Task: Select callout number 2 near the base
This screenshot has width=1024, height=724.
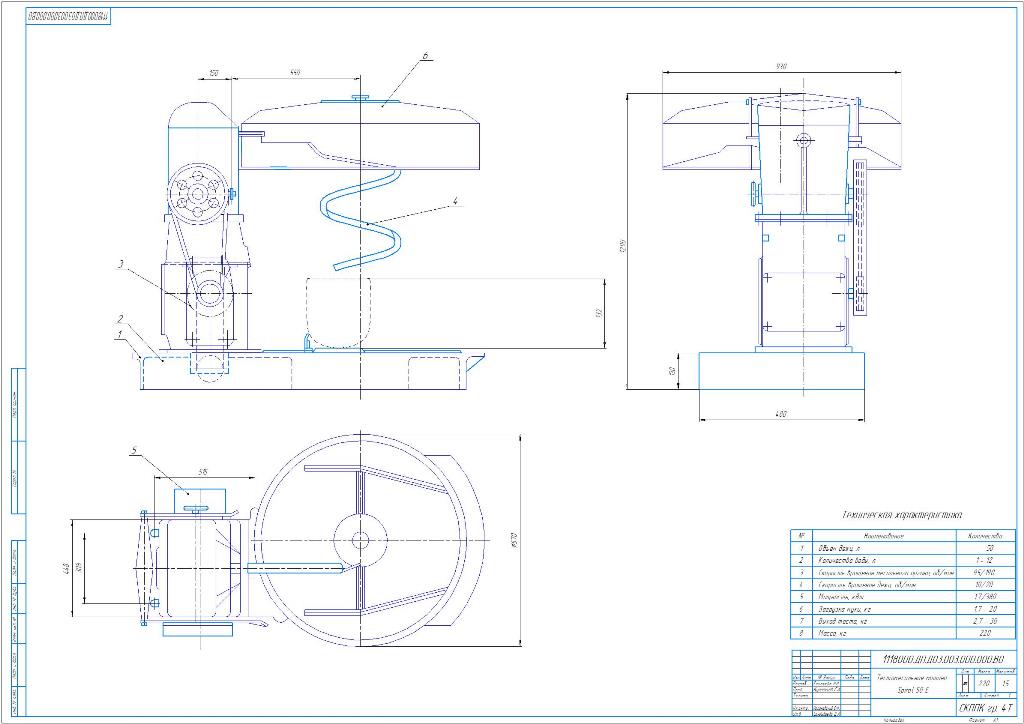Action: 121,319
